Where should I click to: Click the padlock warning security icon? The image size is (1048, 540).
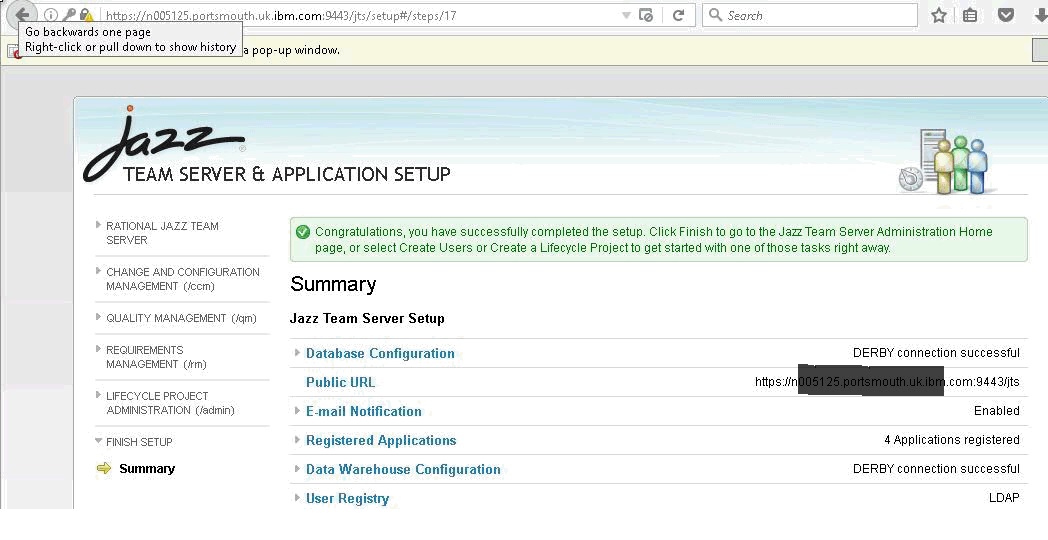coord(87,15)
